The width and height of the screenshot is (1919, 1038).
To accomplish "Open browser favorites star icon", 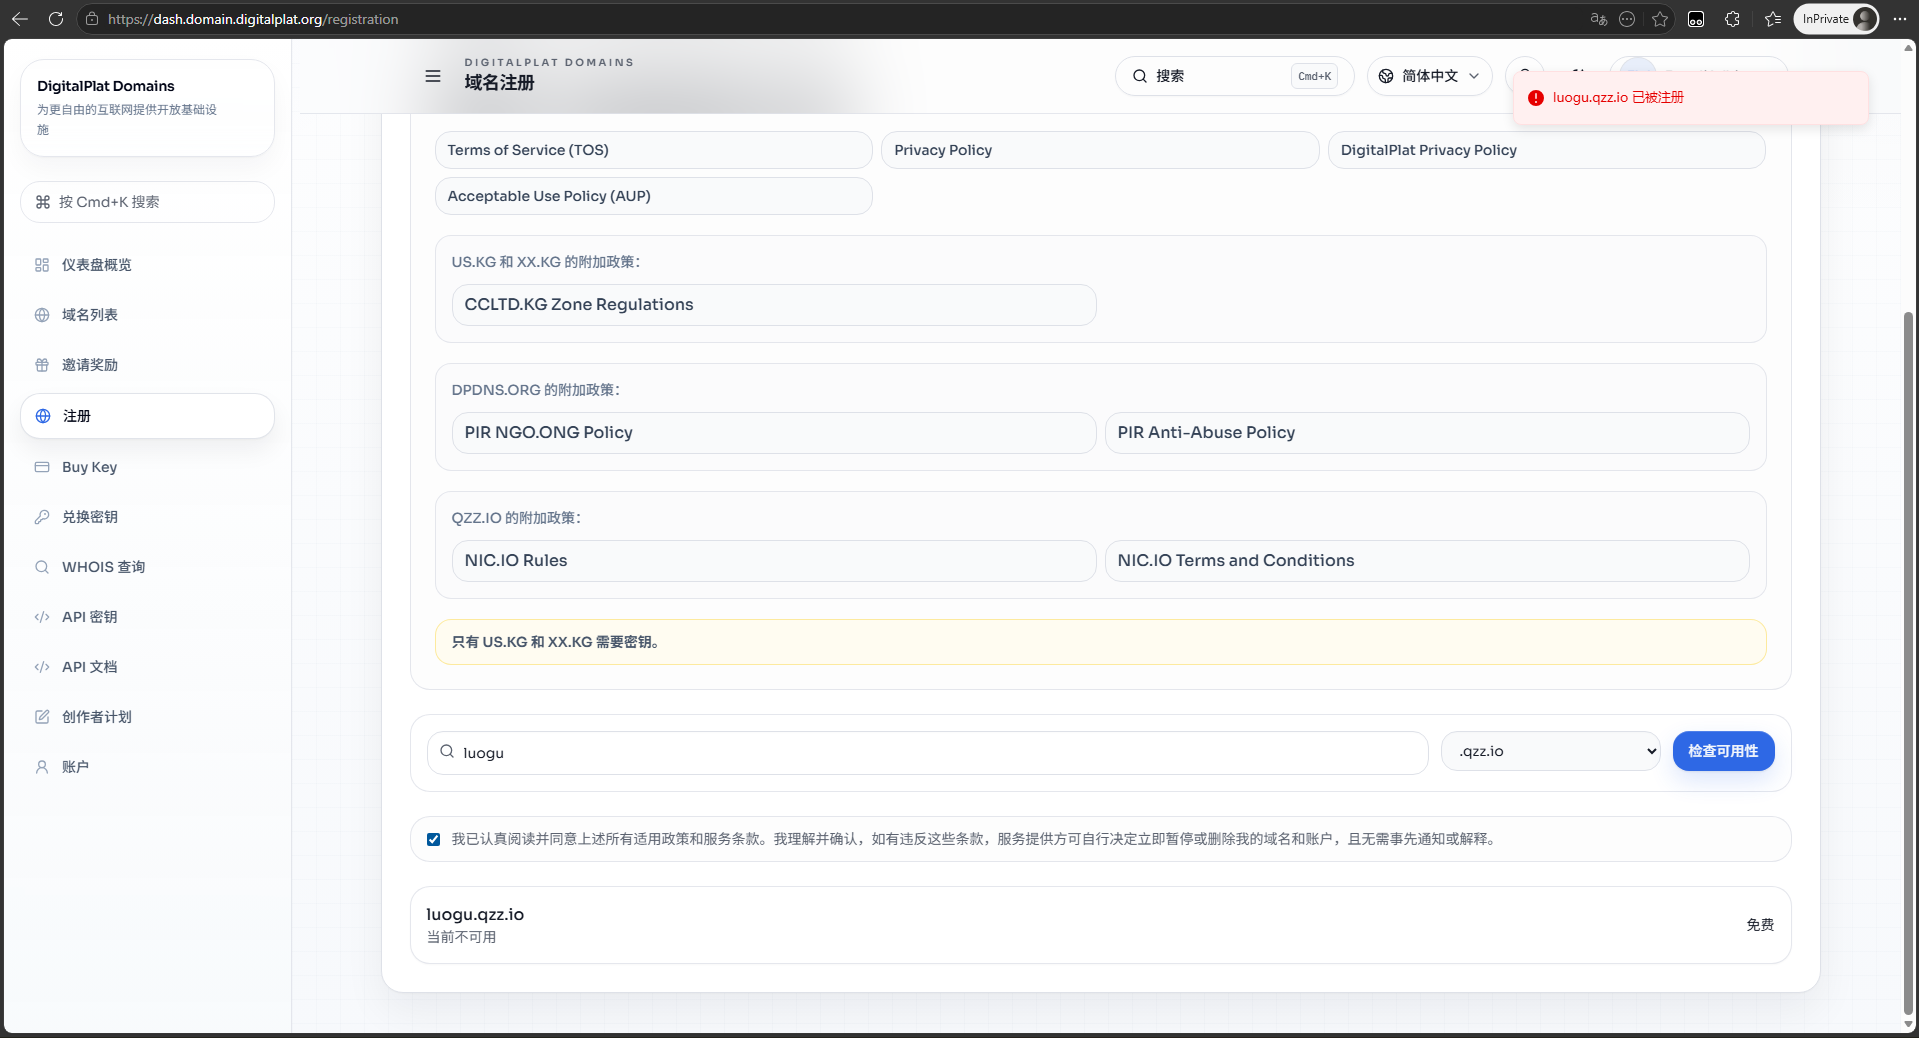I will click(1660, 19).
